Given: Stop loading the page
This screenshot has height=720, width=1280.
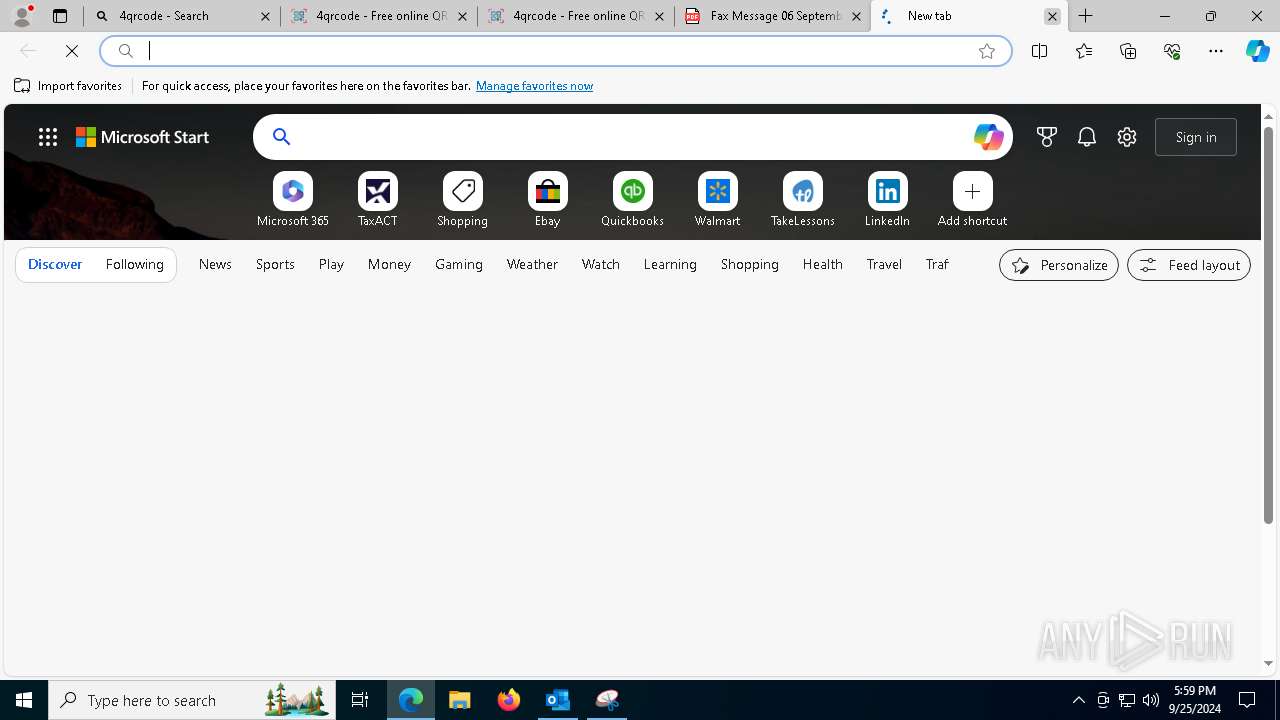Looking at the screenshot, I should 72,51.
